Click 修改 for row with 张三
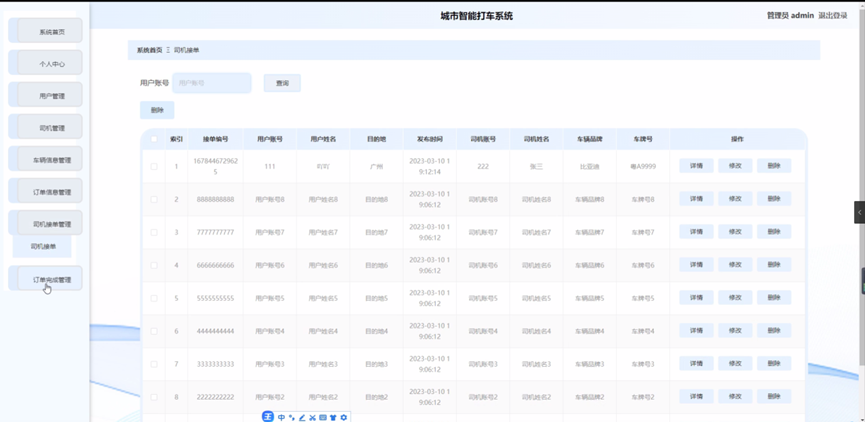 tap(735, 166)
